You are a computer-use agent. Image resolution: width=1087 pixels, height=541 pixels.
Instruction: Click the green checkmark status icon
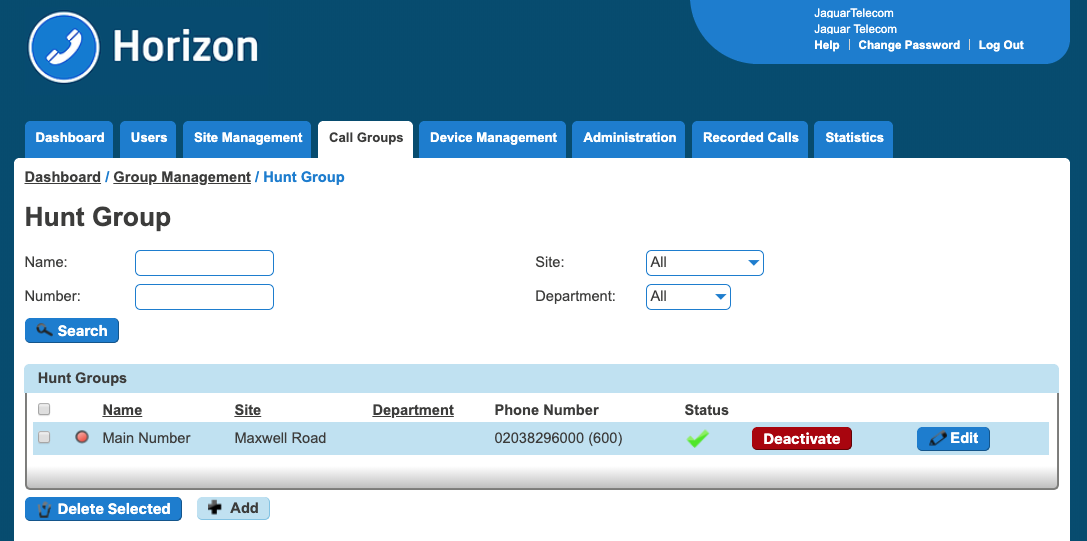(698, 439)
